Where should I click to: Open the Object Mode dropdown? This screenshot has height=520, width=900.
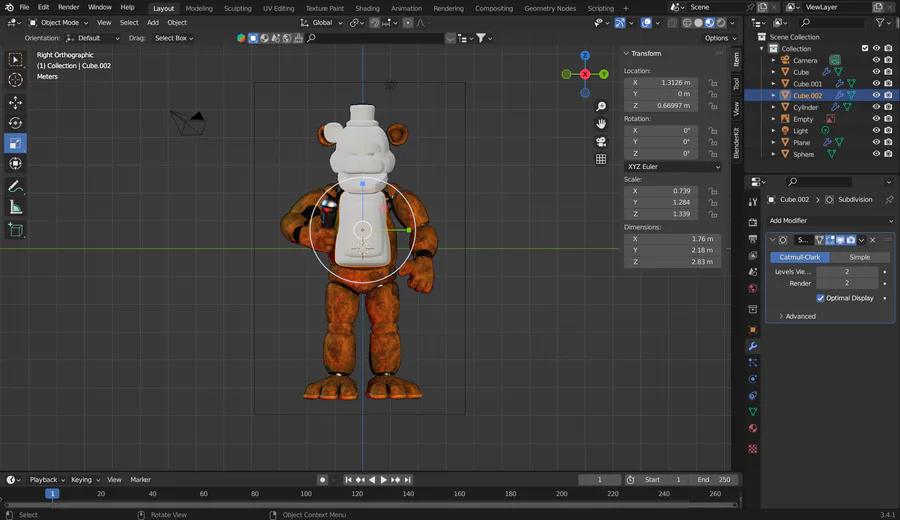tap(59, 23)
